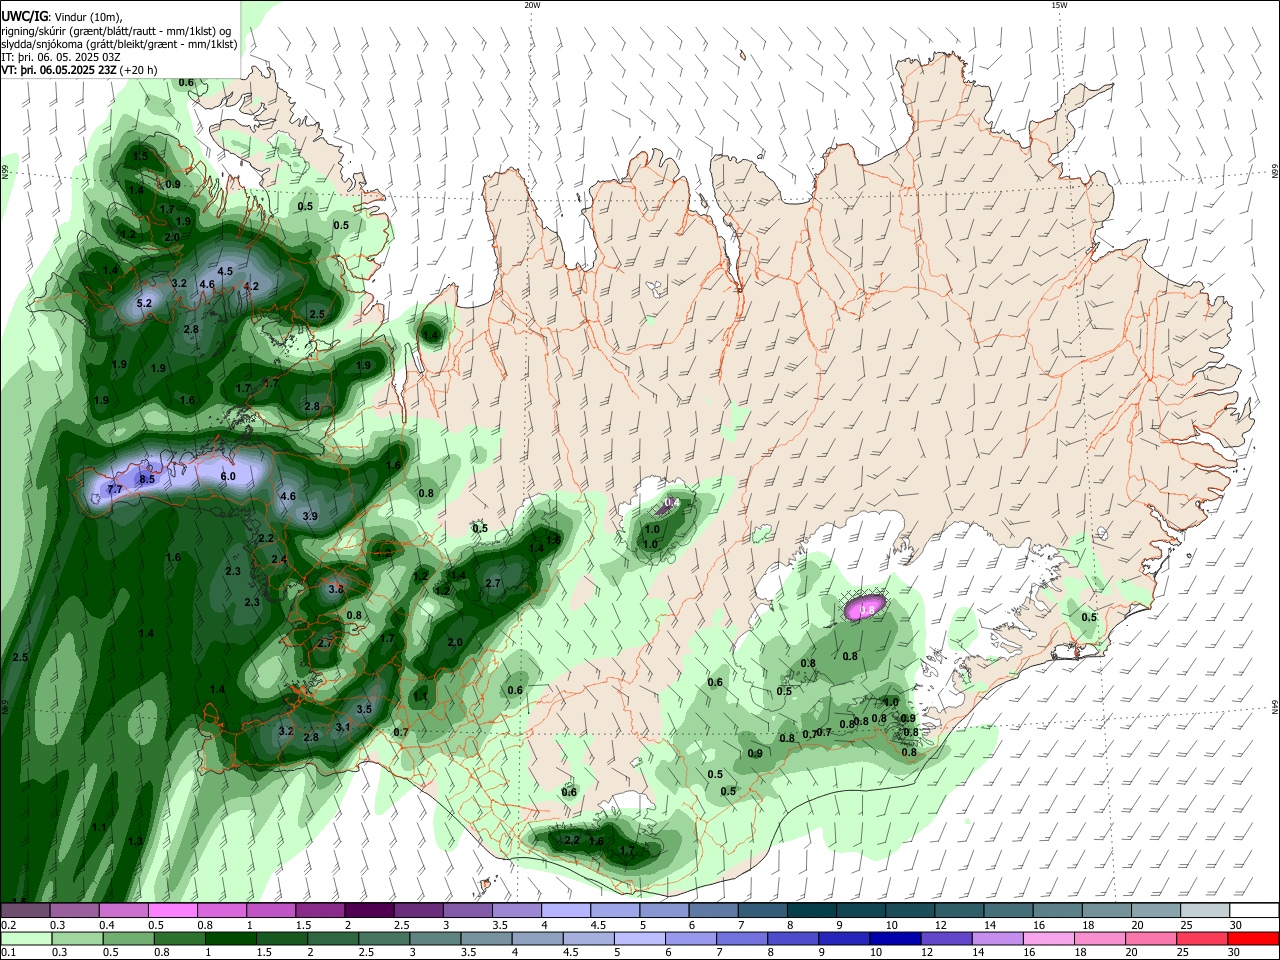Select bottom-row legend swatch between 20 and 25

coord(1151,938)
